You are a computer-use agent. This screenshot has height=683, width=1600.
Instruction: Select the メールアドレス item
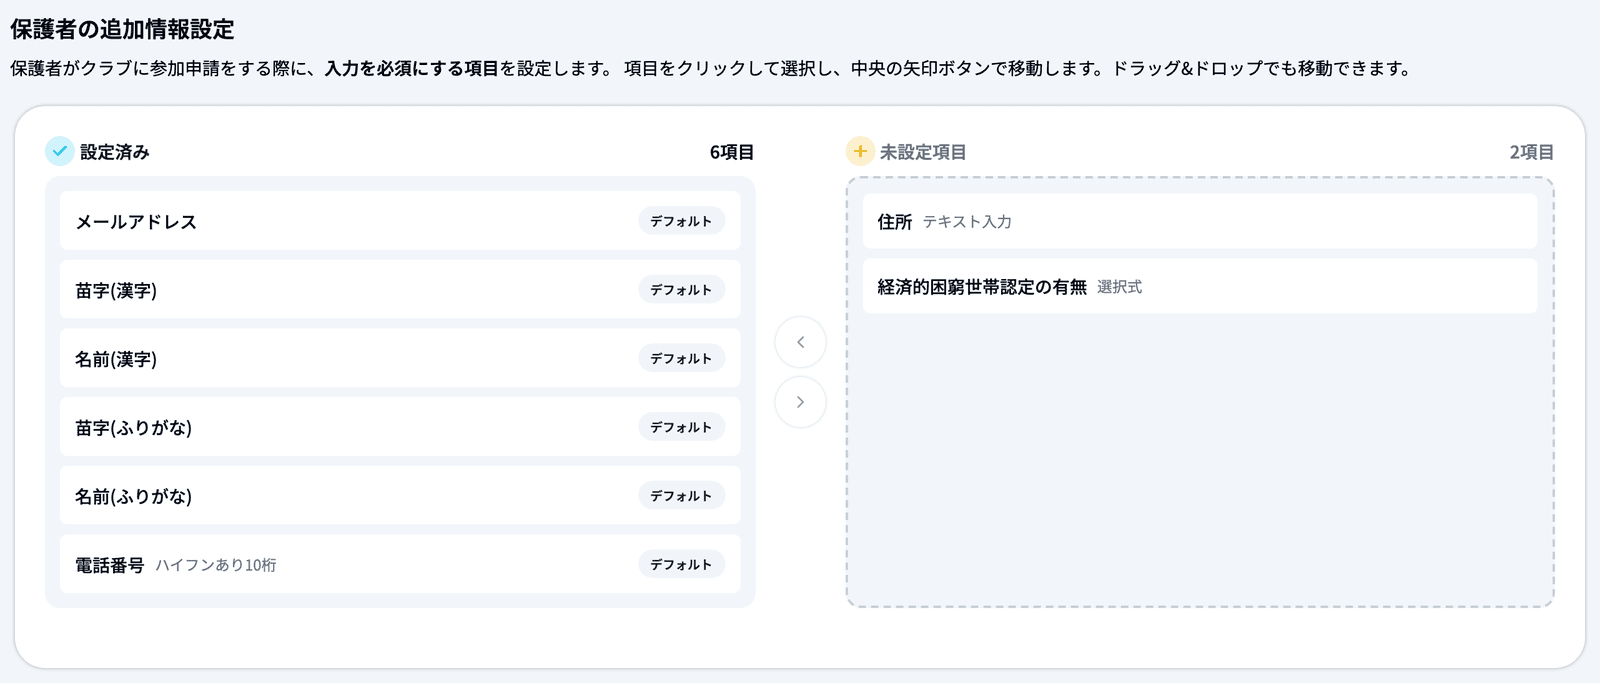(x=400, y=221)
